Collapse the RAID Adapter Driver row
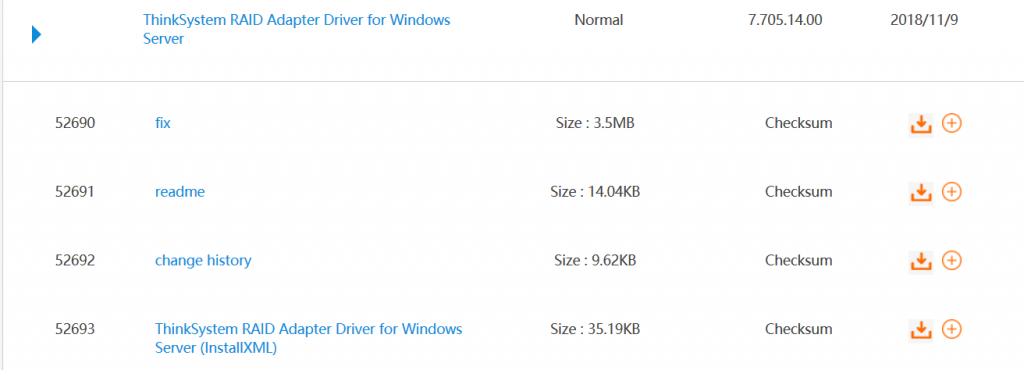Screen dimensions: 1024x370 pyautogui.click(x=37, y=34)
